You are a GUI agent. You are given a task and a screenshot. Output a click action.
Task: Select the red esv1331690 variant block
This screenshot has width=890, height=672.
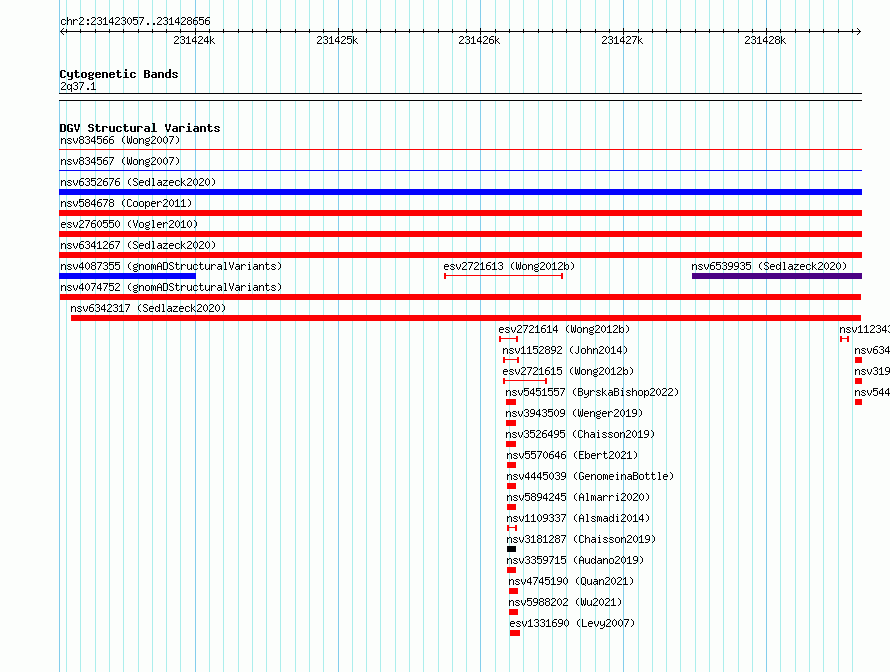(515, 633)
